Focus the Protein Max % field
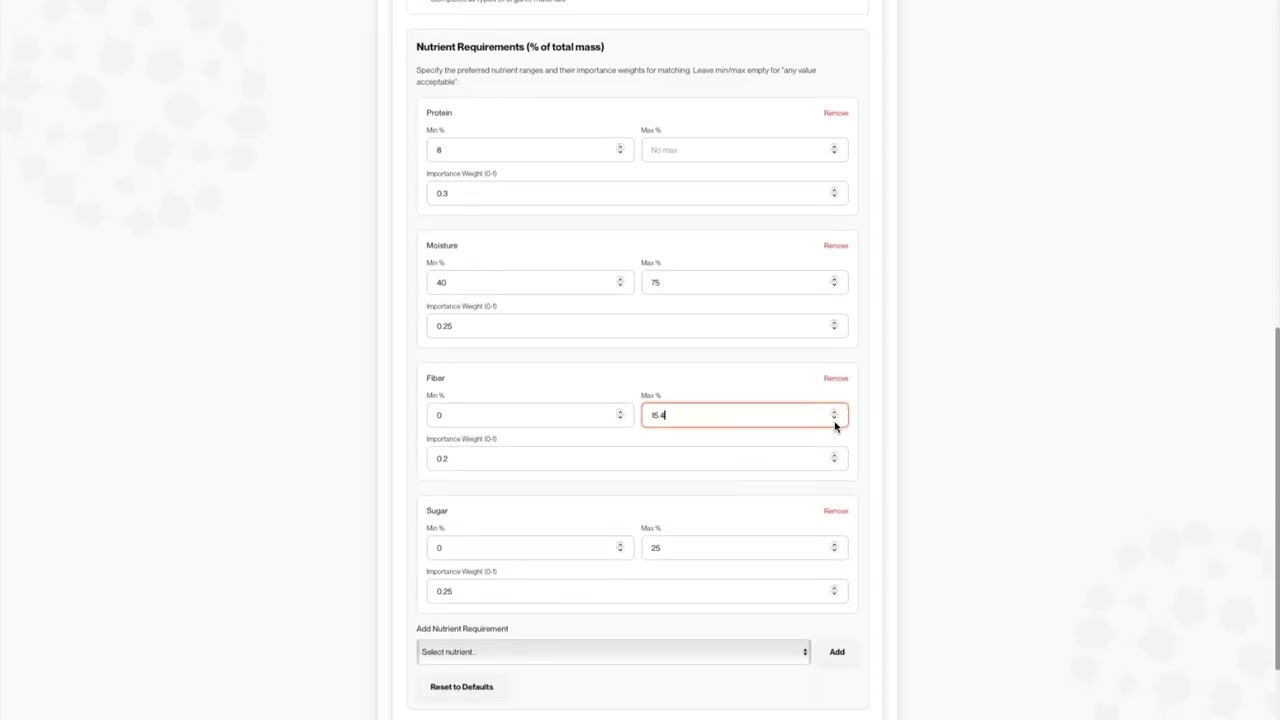This screenshot has height=720, width=1280. pos(735,150)
